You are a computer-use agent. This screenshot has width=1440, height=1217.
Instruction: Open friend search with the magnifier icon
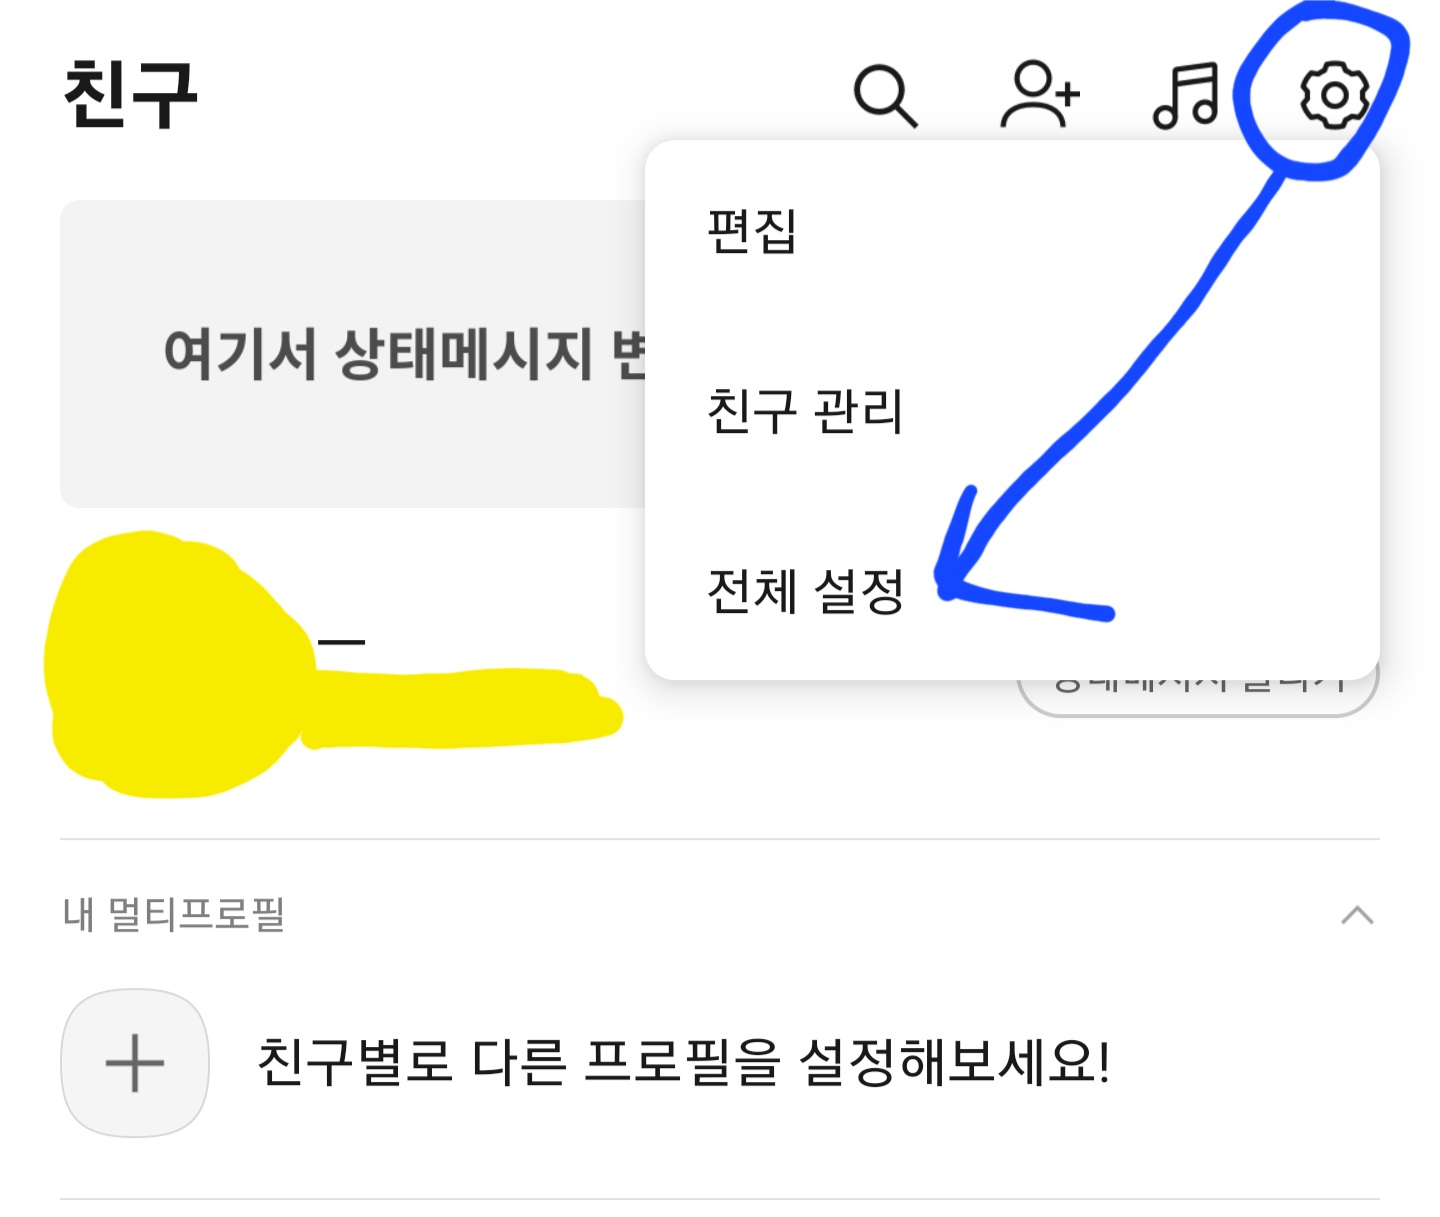[885, 96]
